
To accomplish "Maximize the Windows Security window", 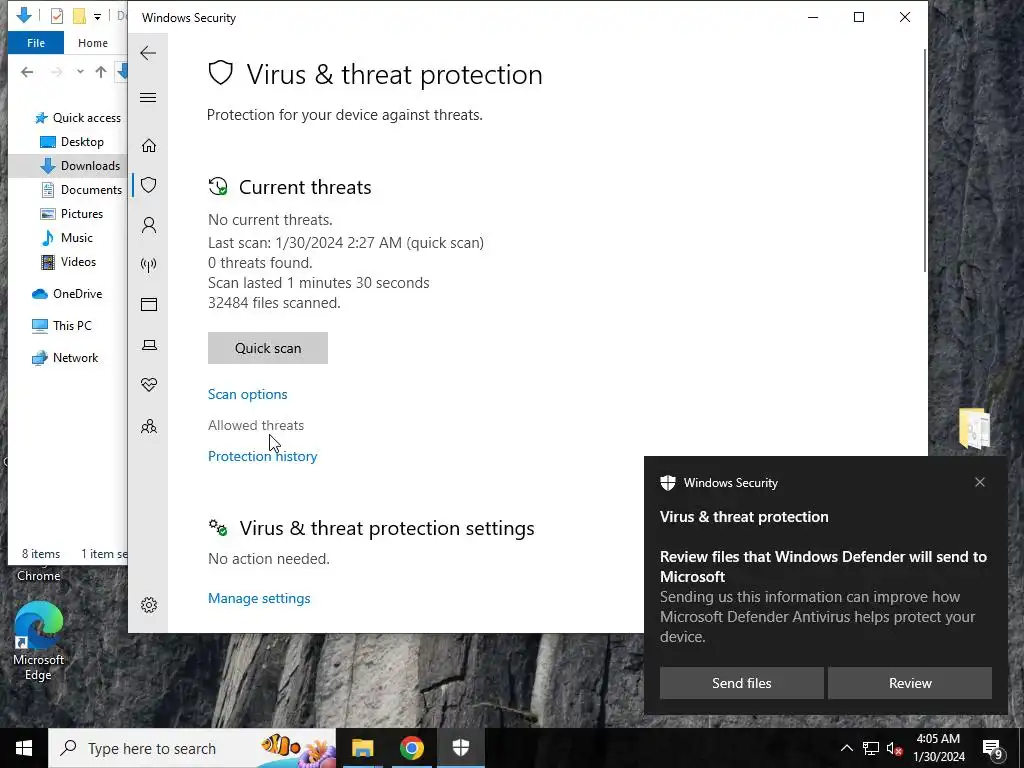I will point(859,18).
